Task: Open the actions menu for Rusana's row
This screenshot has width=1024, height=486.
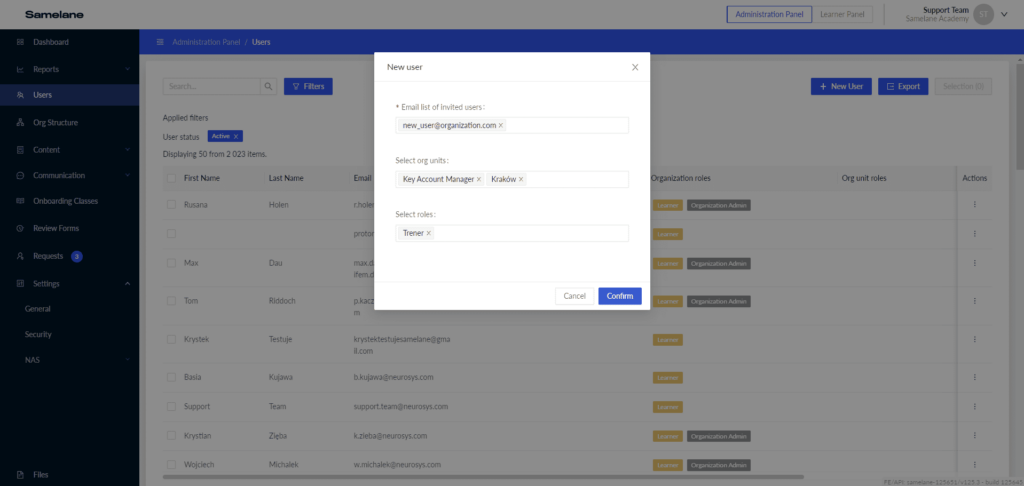Action: (974, 205)
